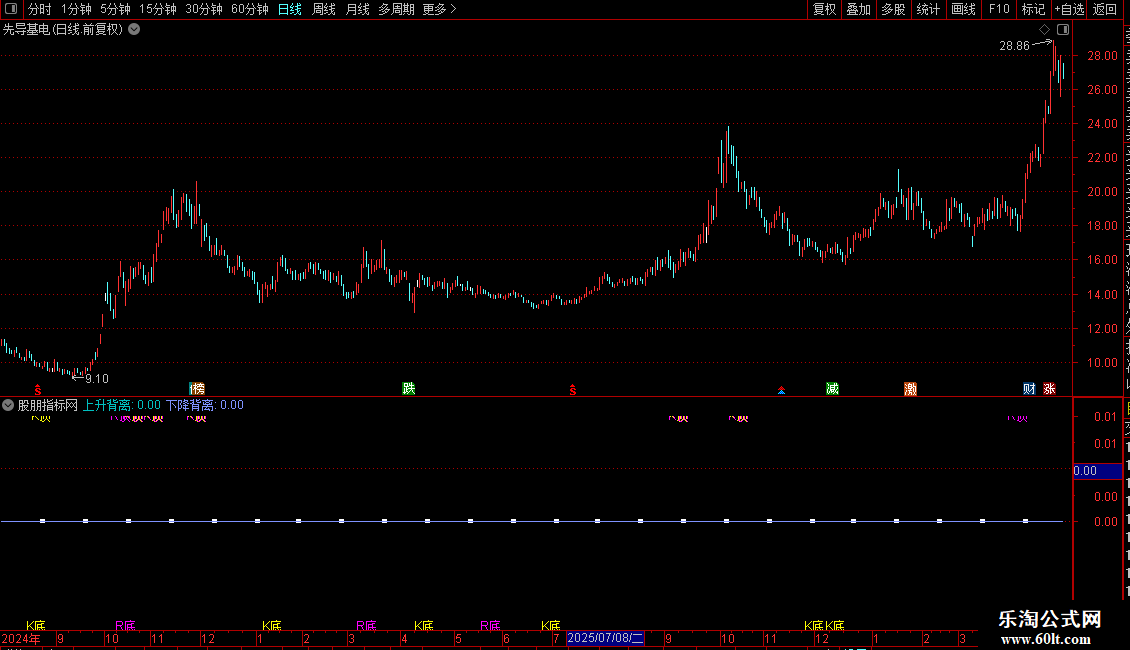Image resolution: width=1130 pixels, height=650 pixels.
Task: Switch to 1分钟 period
Action: click(76, 9)
